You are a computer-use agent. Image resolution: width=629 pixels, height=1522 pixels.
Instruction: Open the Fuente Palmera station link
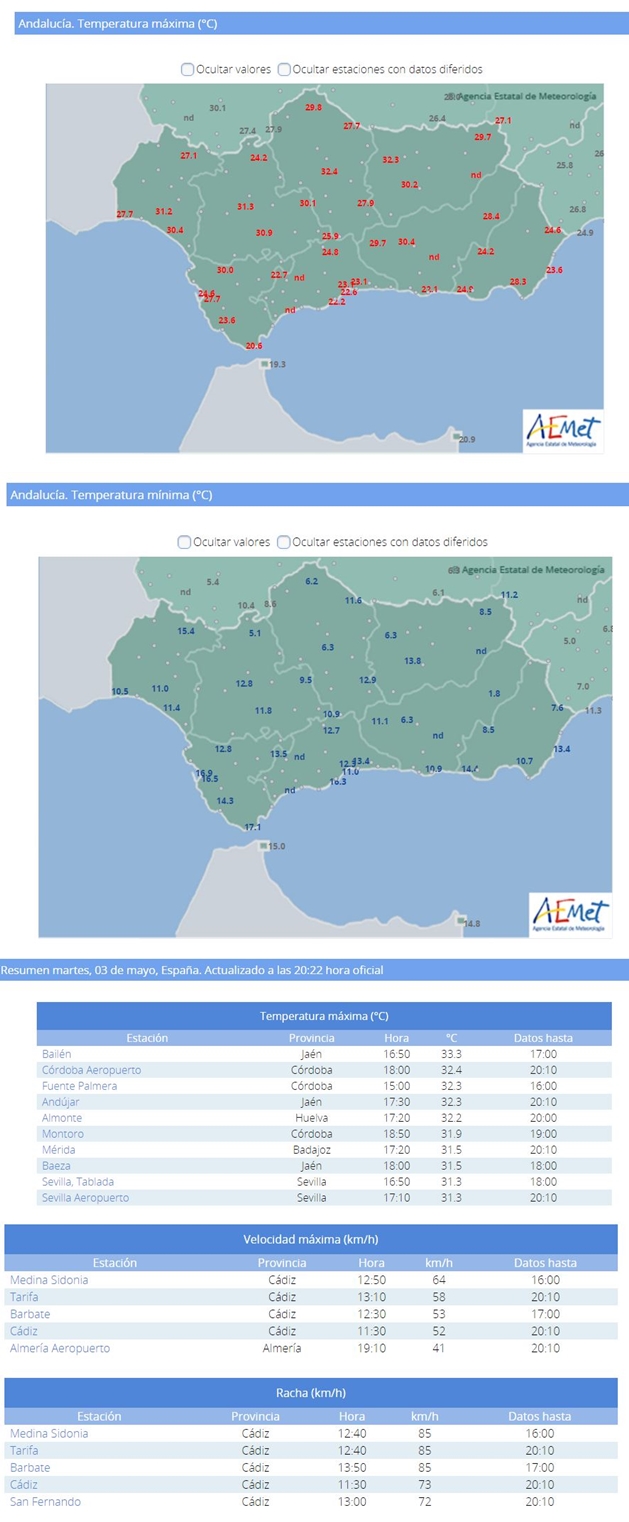79,1086
